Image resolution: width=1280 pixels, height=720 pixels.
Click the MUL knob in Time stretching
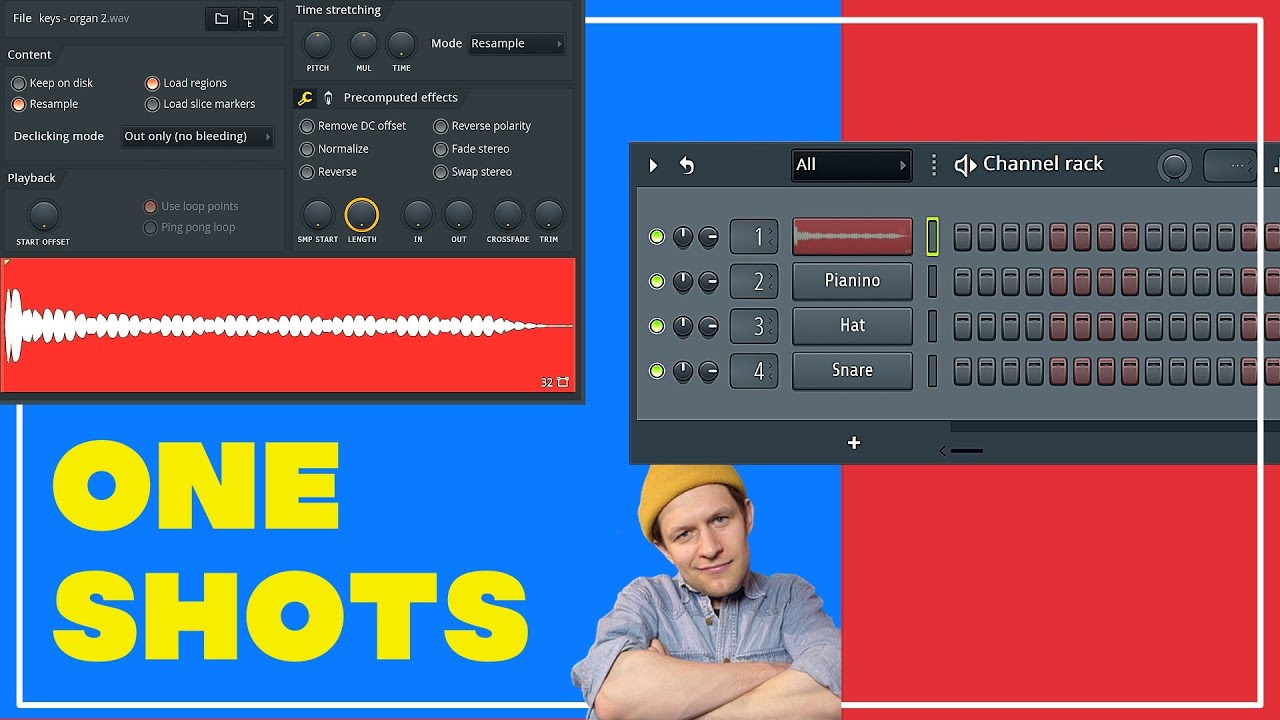pos(364,45)
